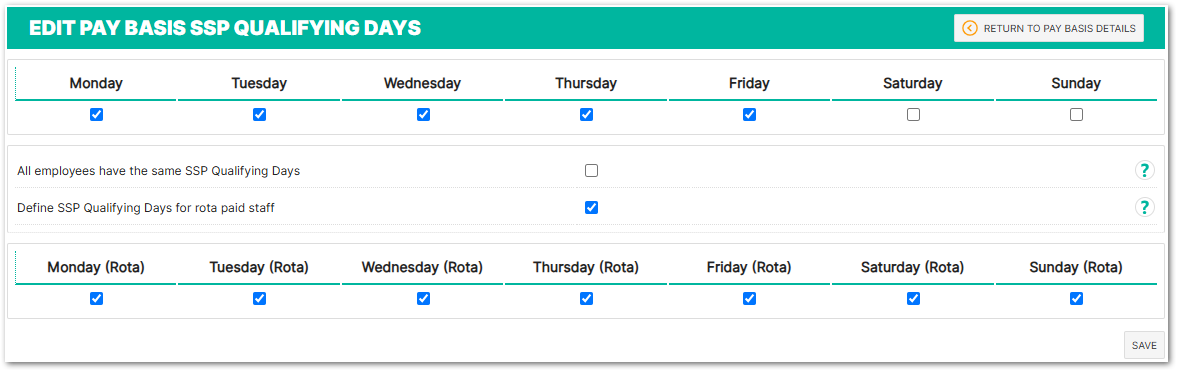This screenshot has height=371, width=1177.
Task: Enable Sunday as qualifying day
Action: click(1076, 115)
